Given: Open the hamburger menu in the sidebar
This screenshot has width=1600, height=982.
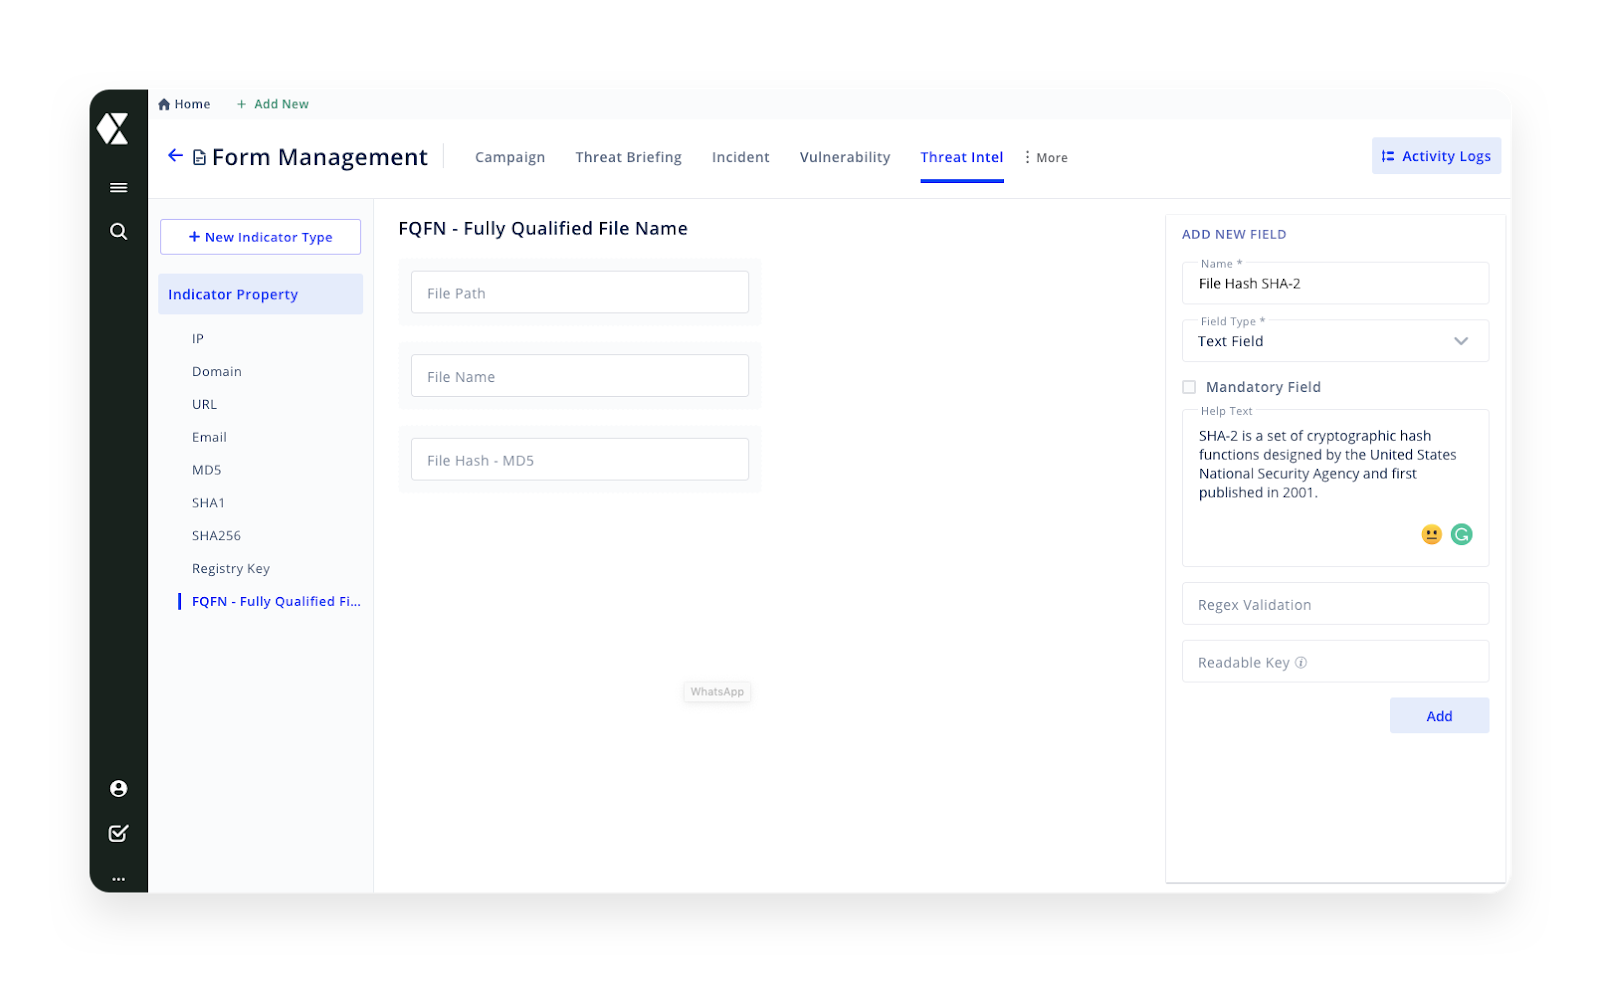Looking at the screenshot, I should tap(118, 188).
